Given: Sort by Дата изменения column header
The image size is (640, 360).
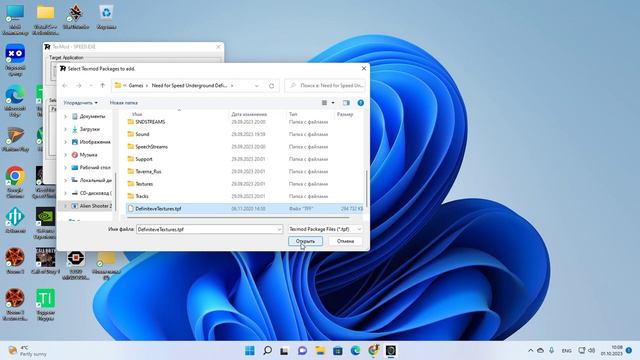Looking at the screenshot, I should pyautogui.click(x=249, y=114).
